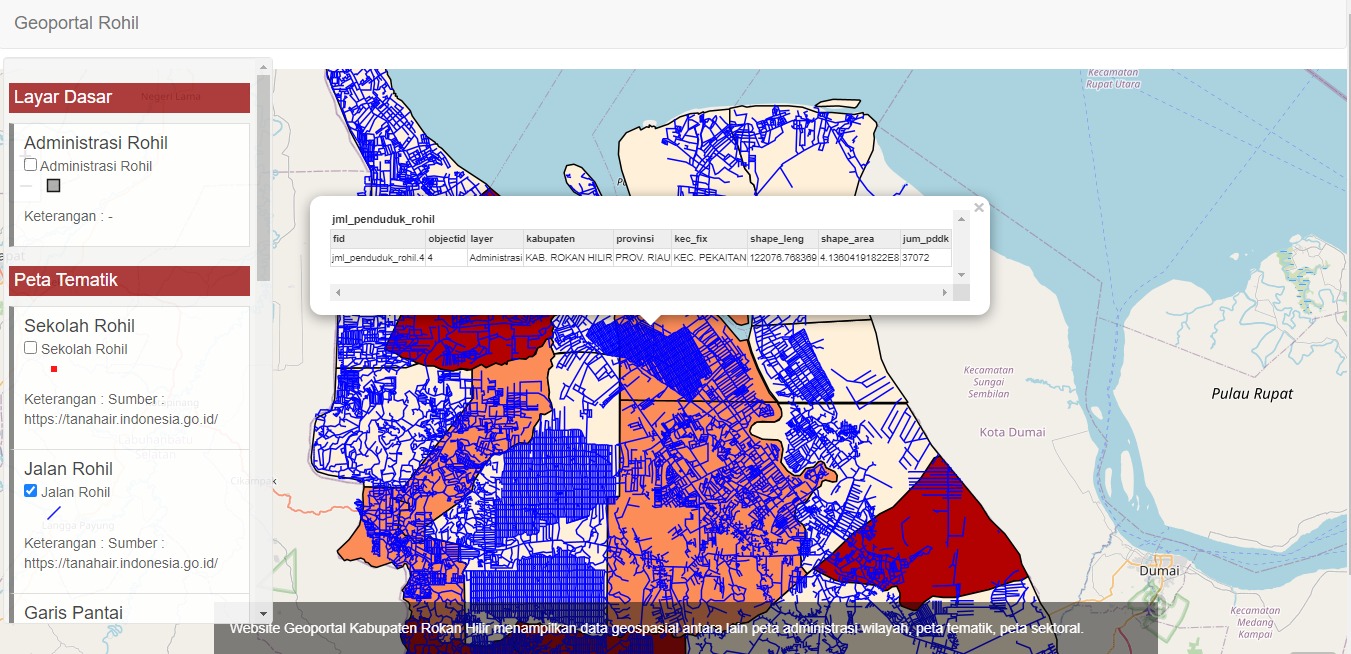
Task: Click the blue Jalan Rohil line symbol
Action: tap(54, 512)
